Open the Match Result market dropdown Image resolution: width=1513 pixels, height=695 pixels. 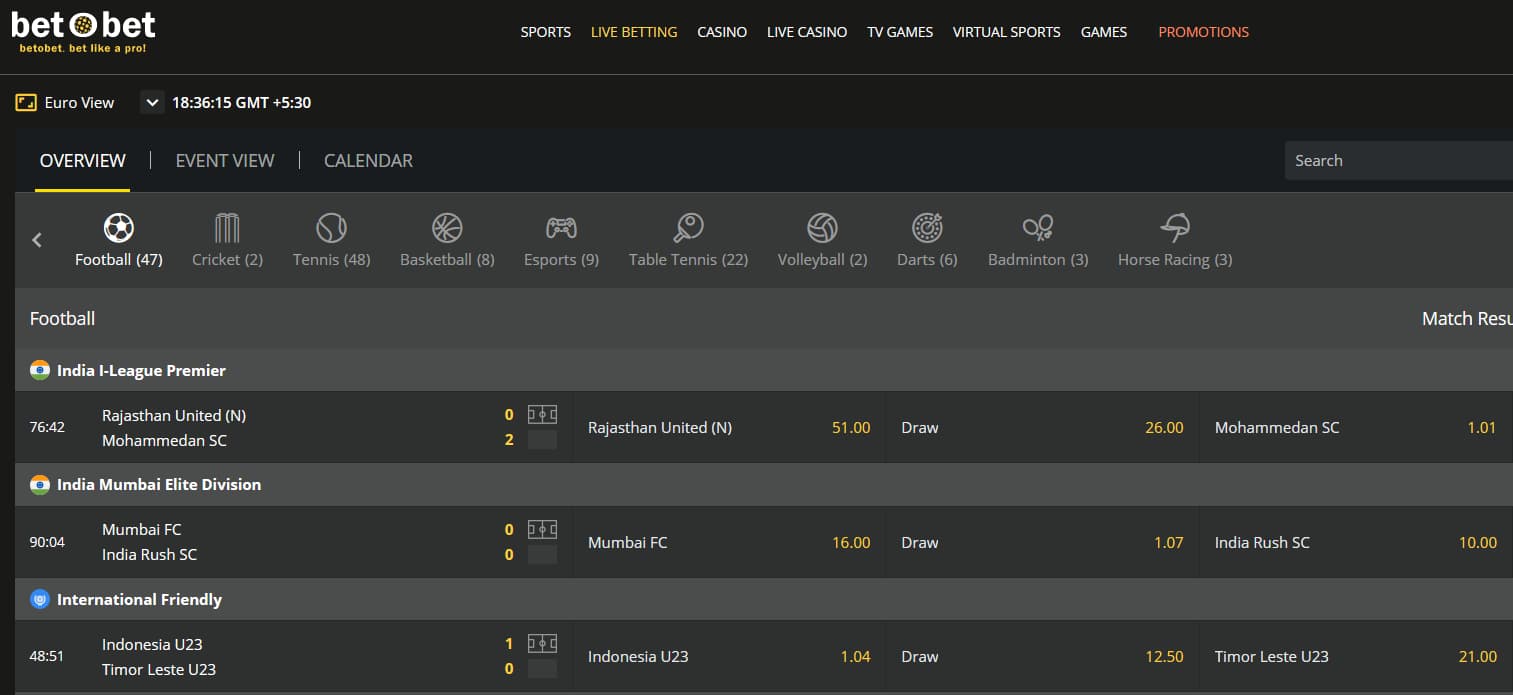[x=1467, y=318]
